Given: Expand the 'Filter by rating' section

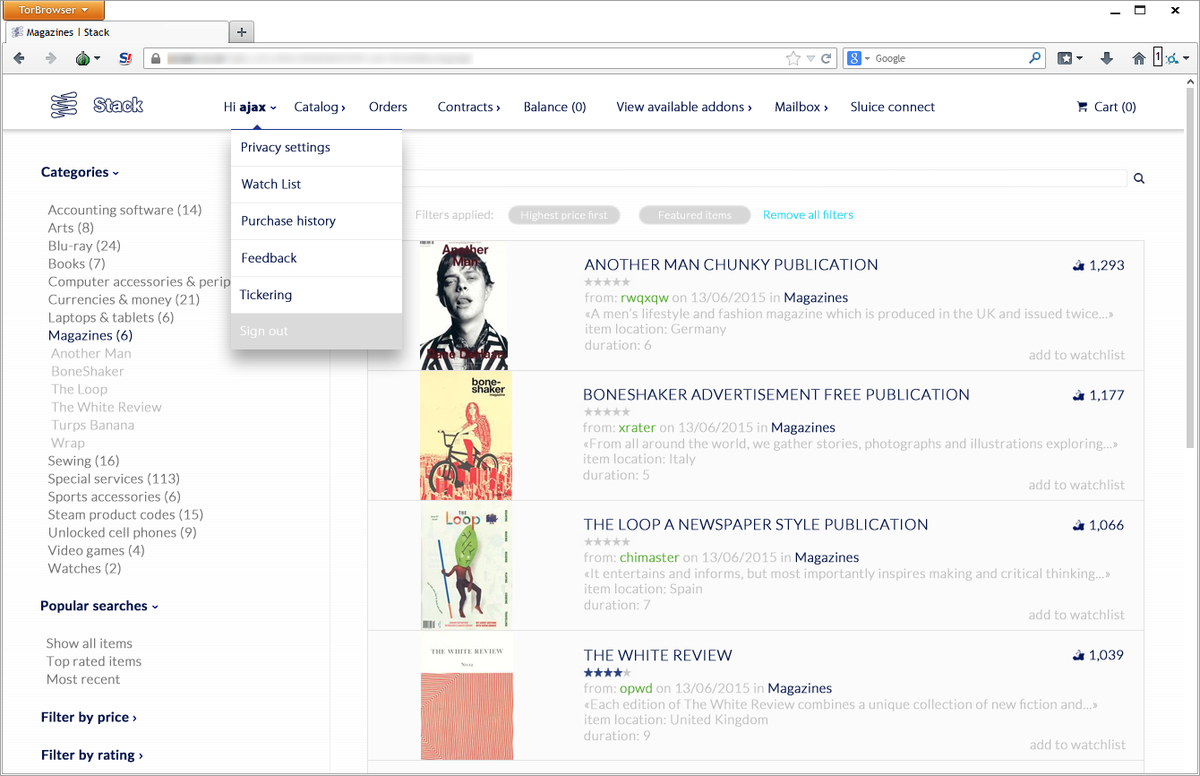Looking at the screenshot, I should [x=92, y=755].
